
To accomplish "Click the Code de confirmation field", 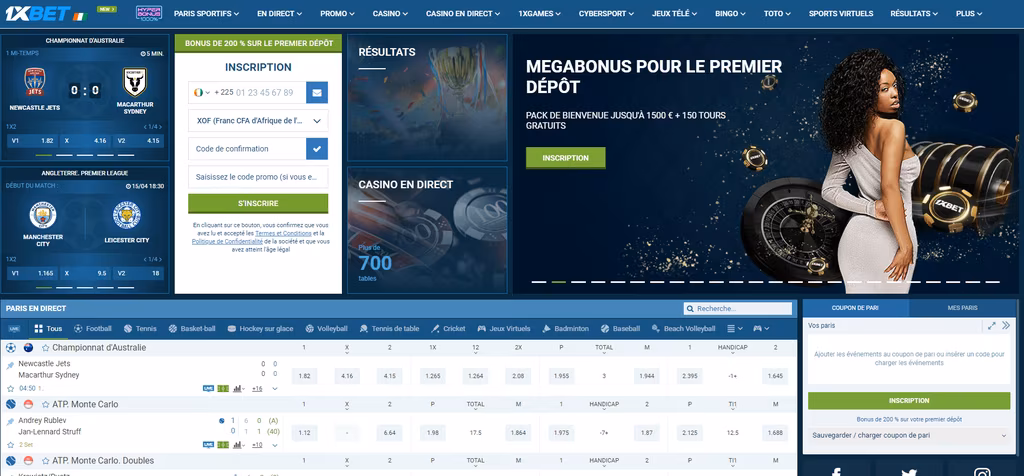I will [247, 149].
